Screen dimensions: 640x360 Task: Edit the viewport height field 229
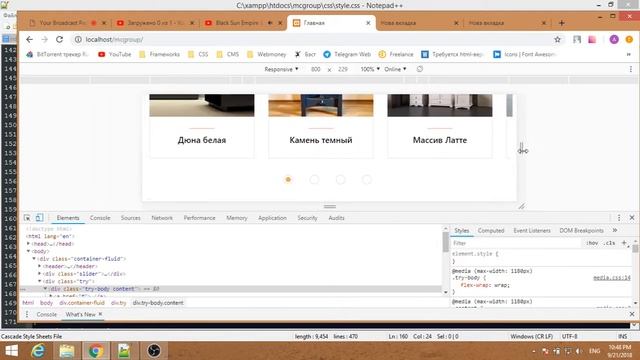point(343,69)
